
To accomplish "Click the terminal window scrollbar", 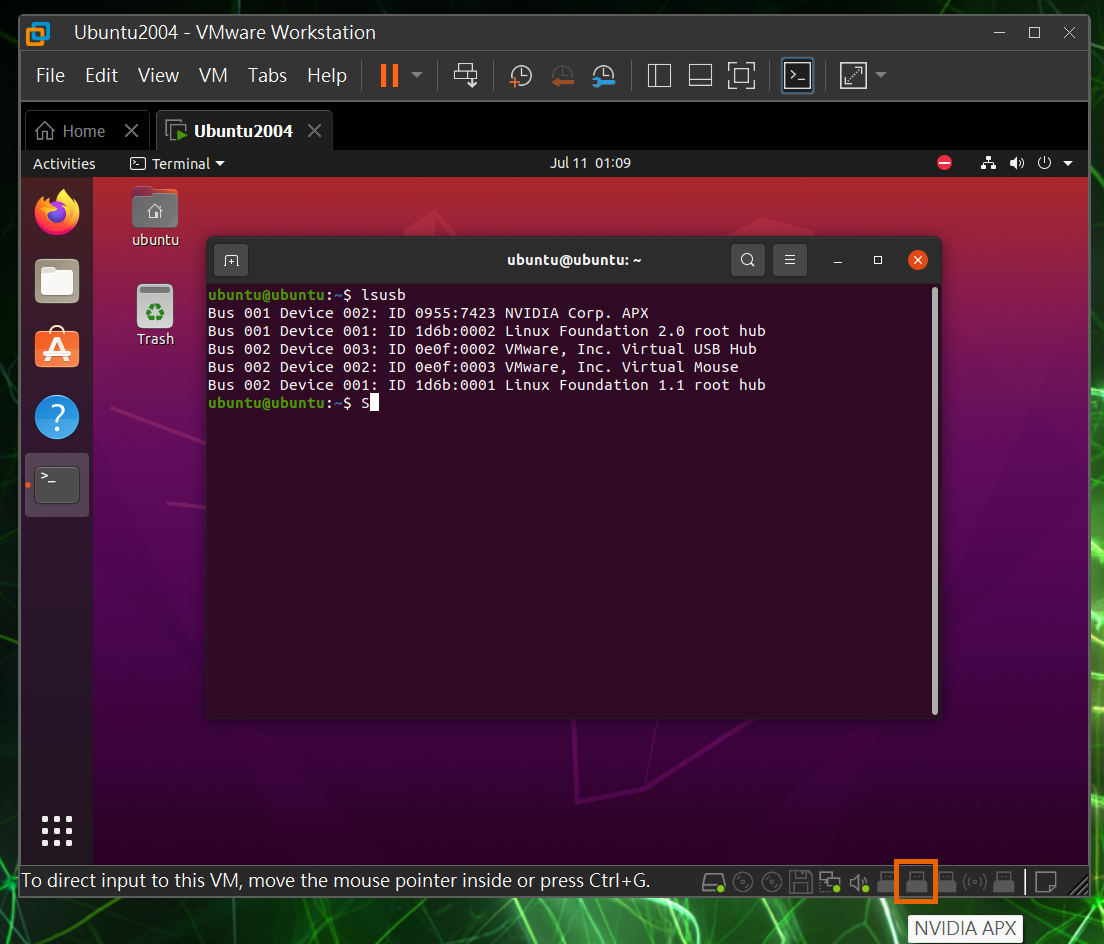I will pos(935,500).
